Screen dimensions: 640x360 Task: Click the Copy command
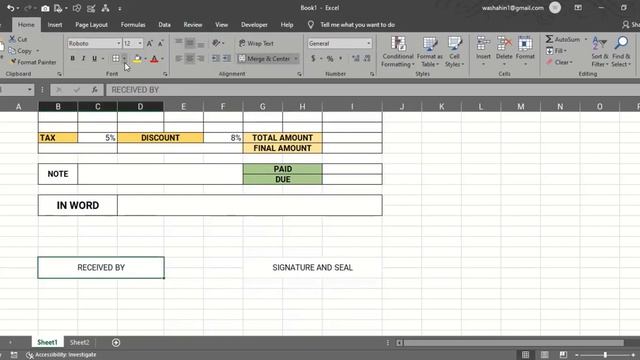pos(20,51)
